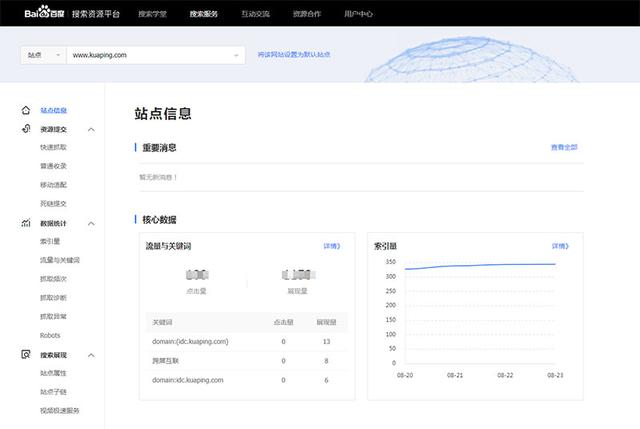Open 用户中心 in the top navigation
Screen dimensions: 640x429
pyautogui.click(x=358, y=14)
